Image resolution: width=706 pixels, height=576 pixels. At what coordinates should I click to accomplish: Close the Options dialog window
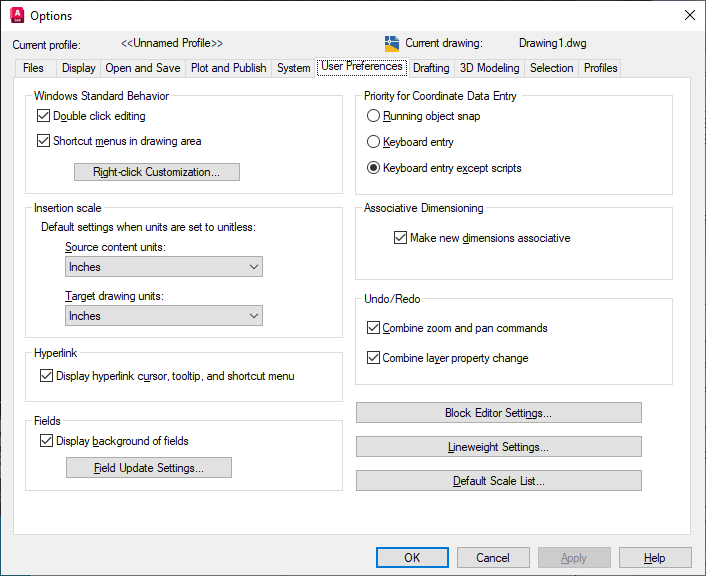point(689,15)
